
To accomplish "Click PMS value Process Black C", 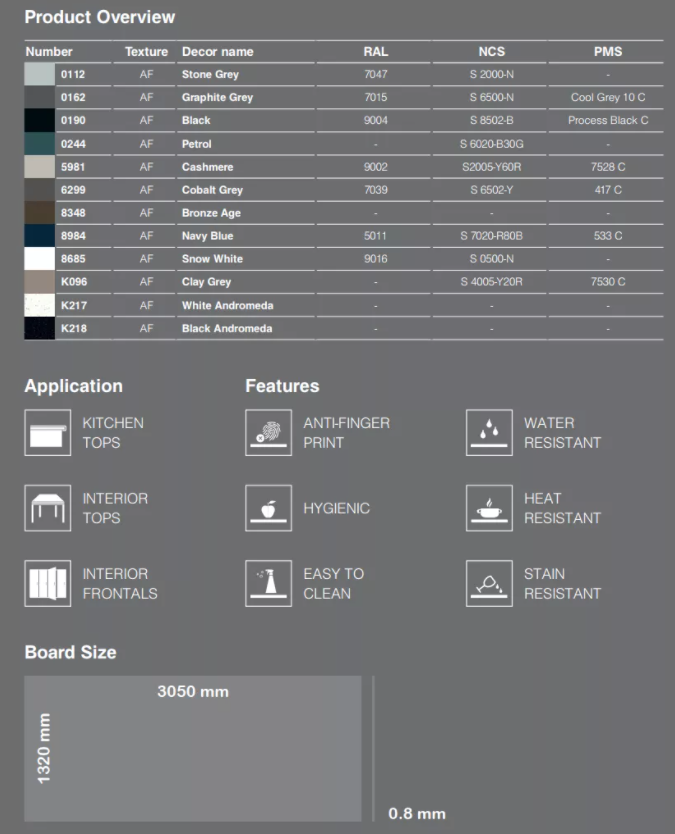I will point(608,120).
